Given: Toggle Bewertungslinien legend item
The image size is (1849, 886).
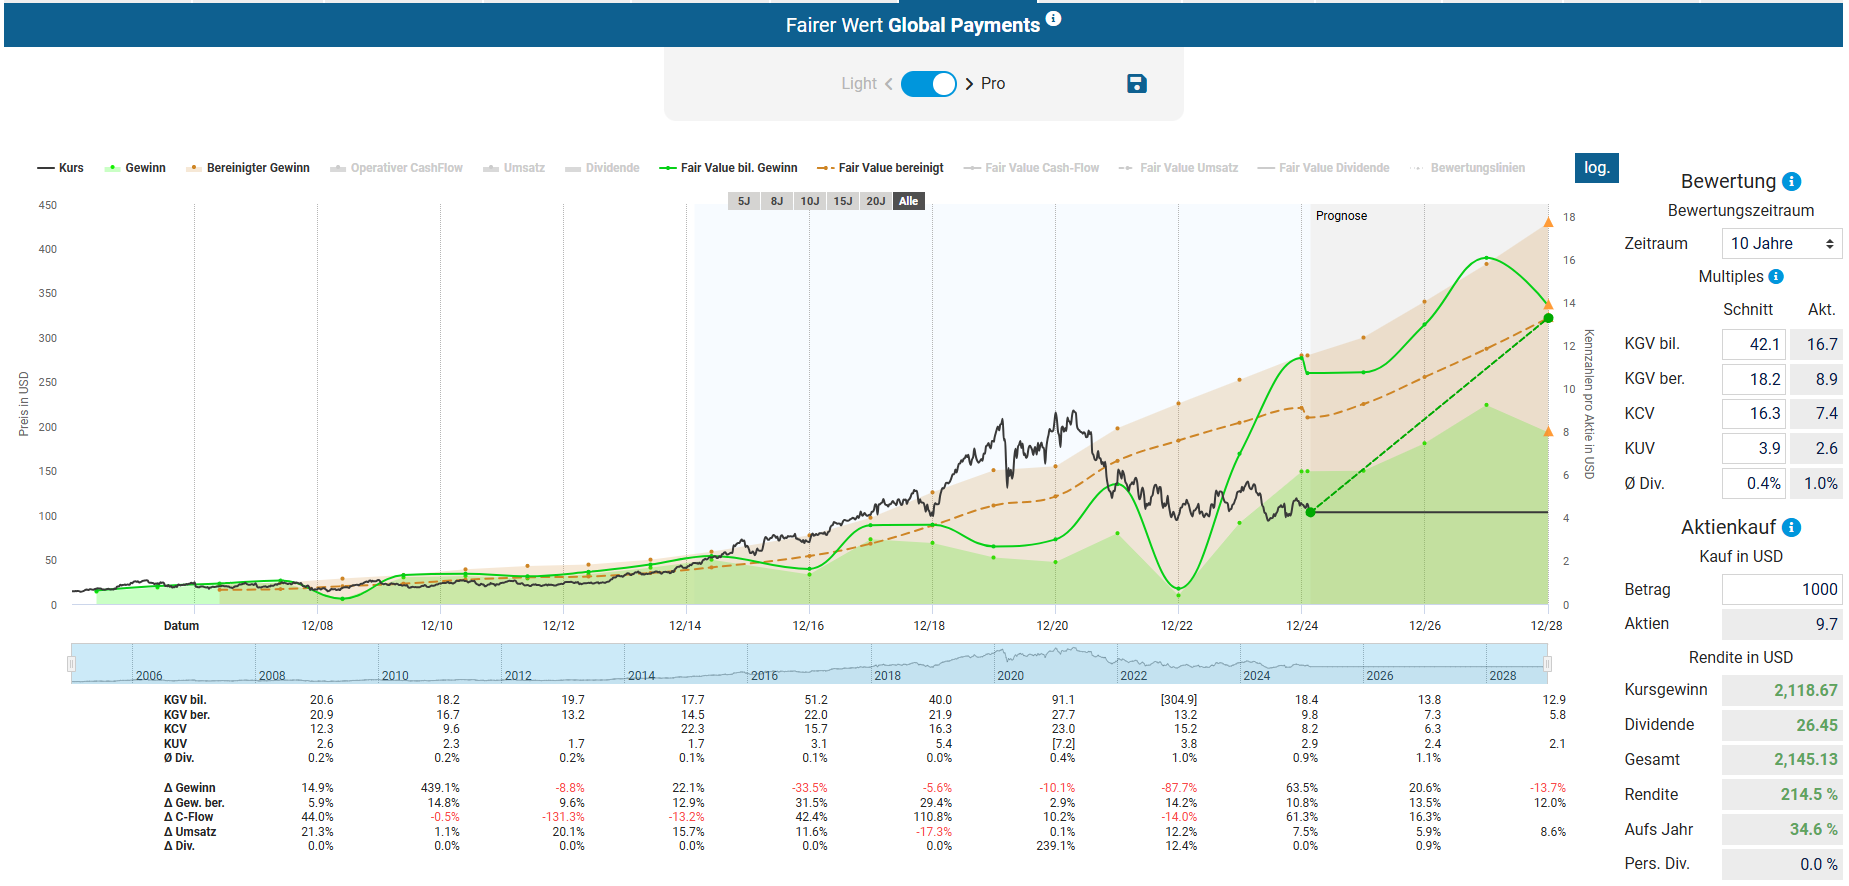Looking at the screenshot, I should (x=1468, y=168).
